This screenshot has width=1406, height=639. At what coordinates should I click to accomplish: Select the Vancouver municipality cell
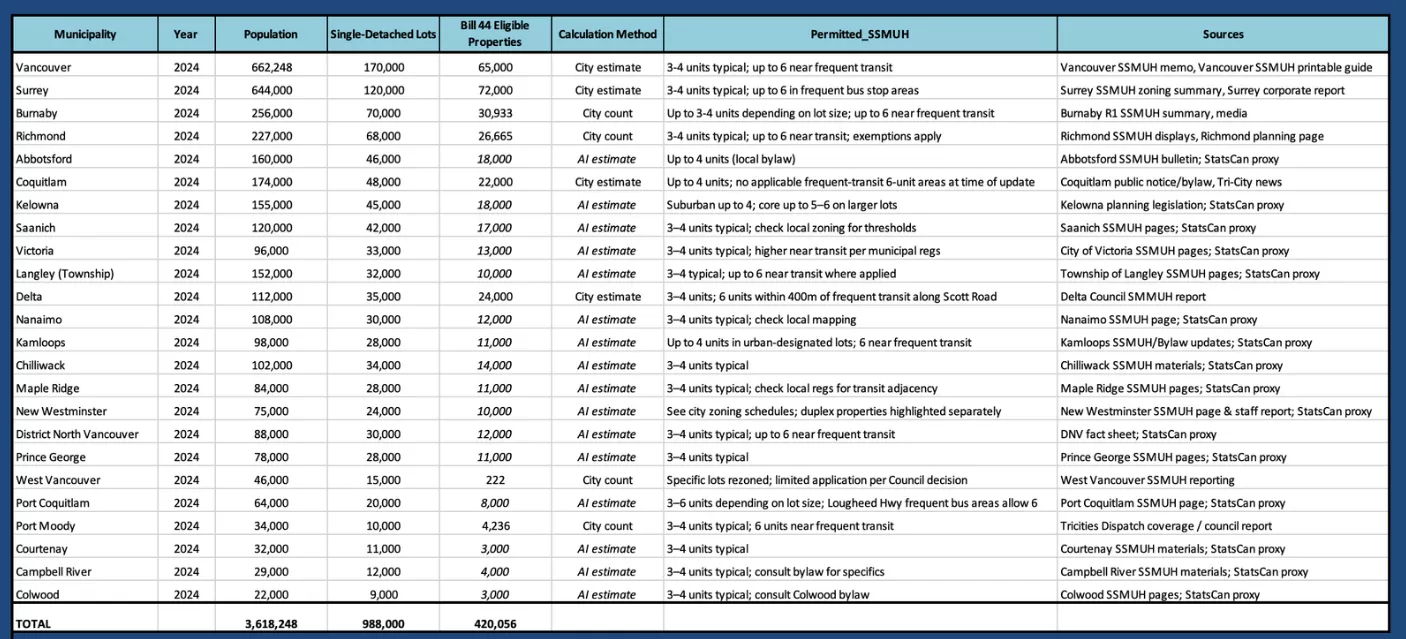coord(44,67)
